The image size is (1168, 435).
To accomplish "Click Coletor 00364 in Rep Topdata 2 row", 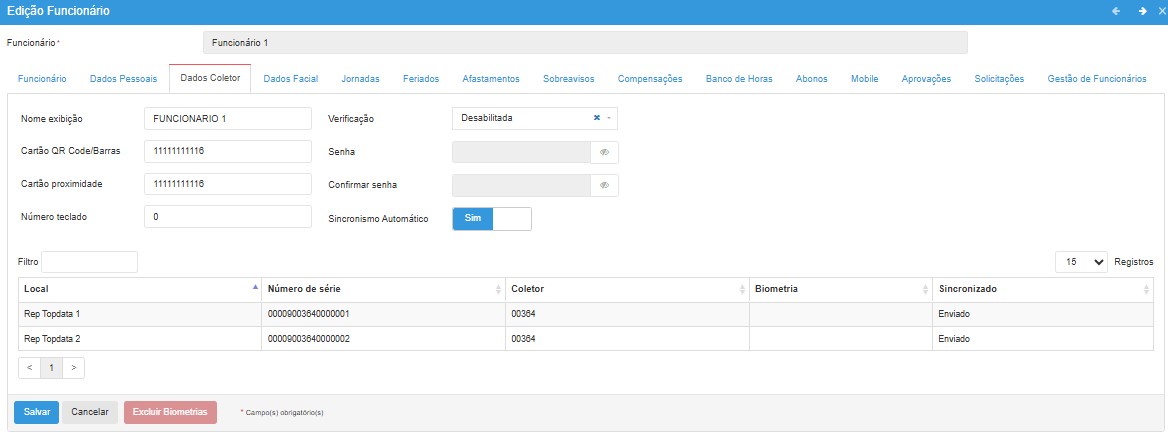I will click(x=524, y=338).
